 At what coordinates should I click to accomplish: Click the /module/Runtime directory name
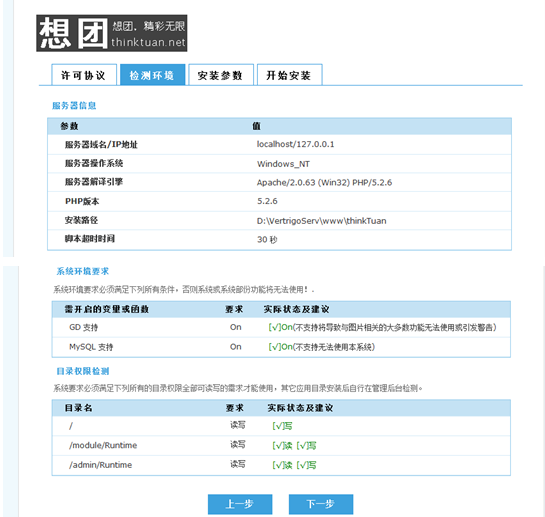(103, 445)
